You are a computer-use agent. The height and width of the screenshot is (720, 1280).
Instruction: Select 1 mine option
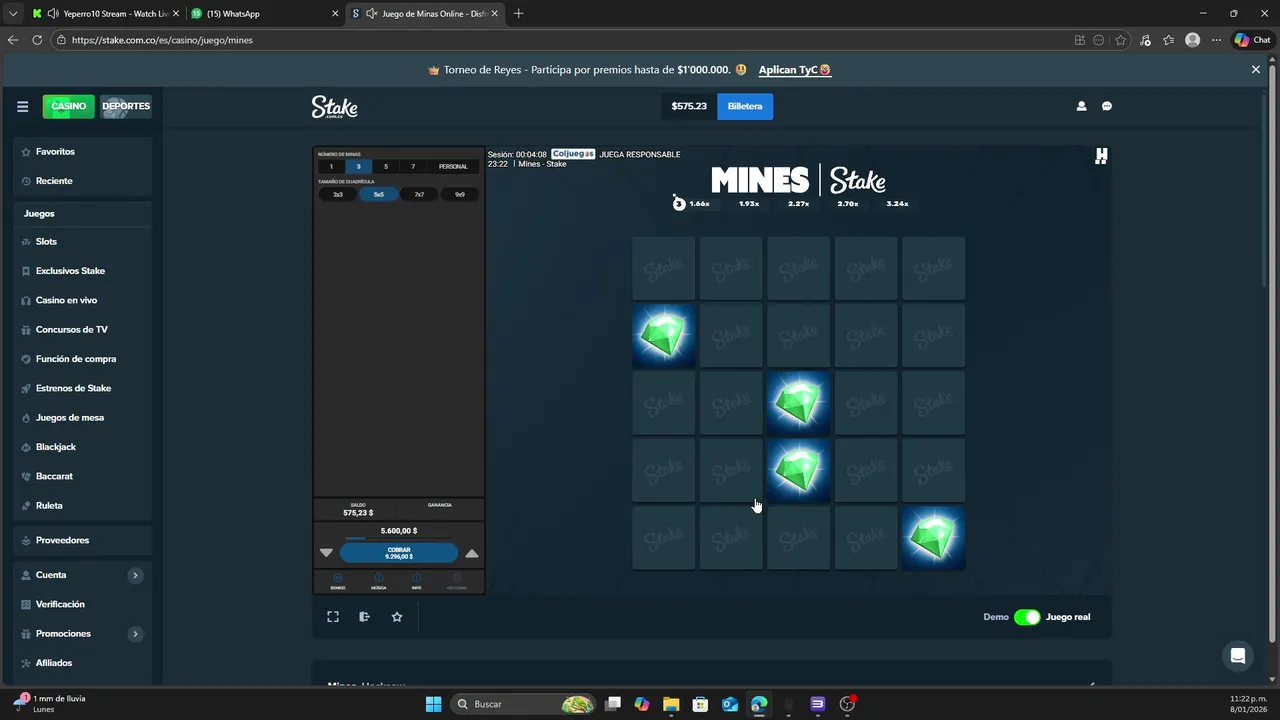click(331, 167)
